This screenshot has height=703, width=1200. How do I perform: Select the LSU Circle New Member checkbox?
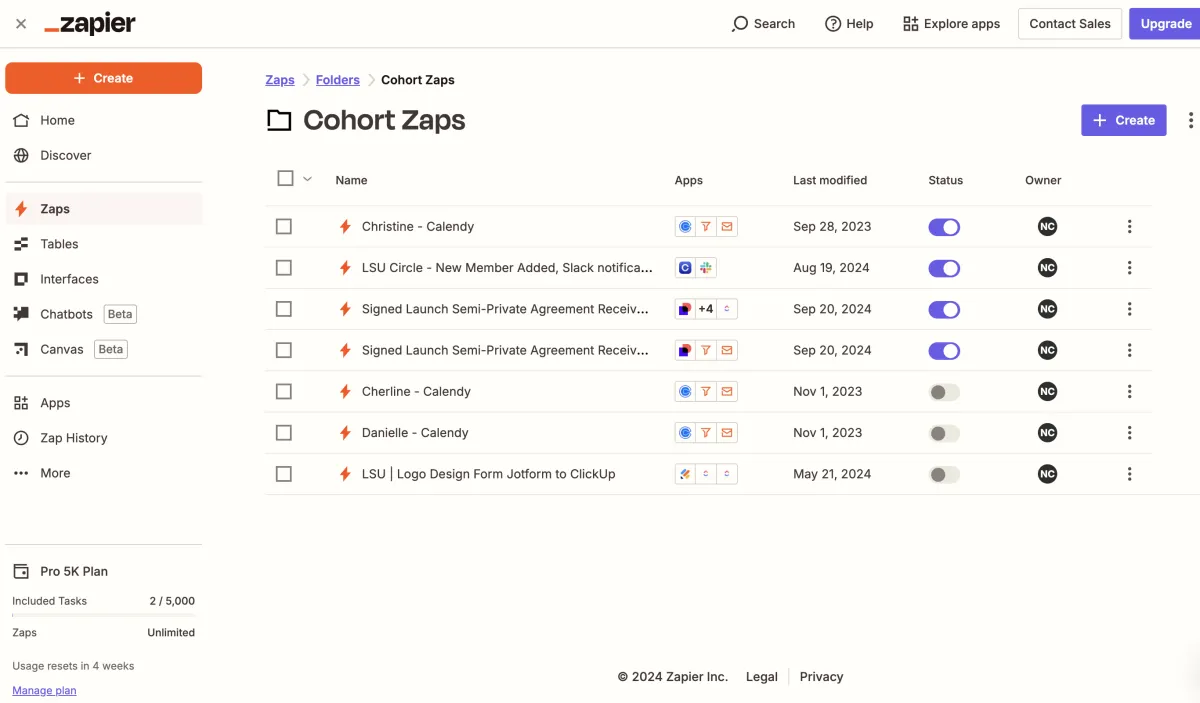coord(284,268)
